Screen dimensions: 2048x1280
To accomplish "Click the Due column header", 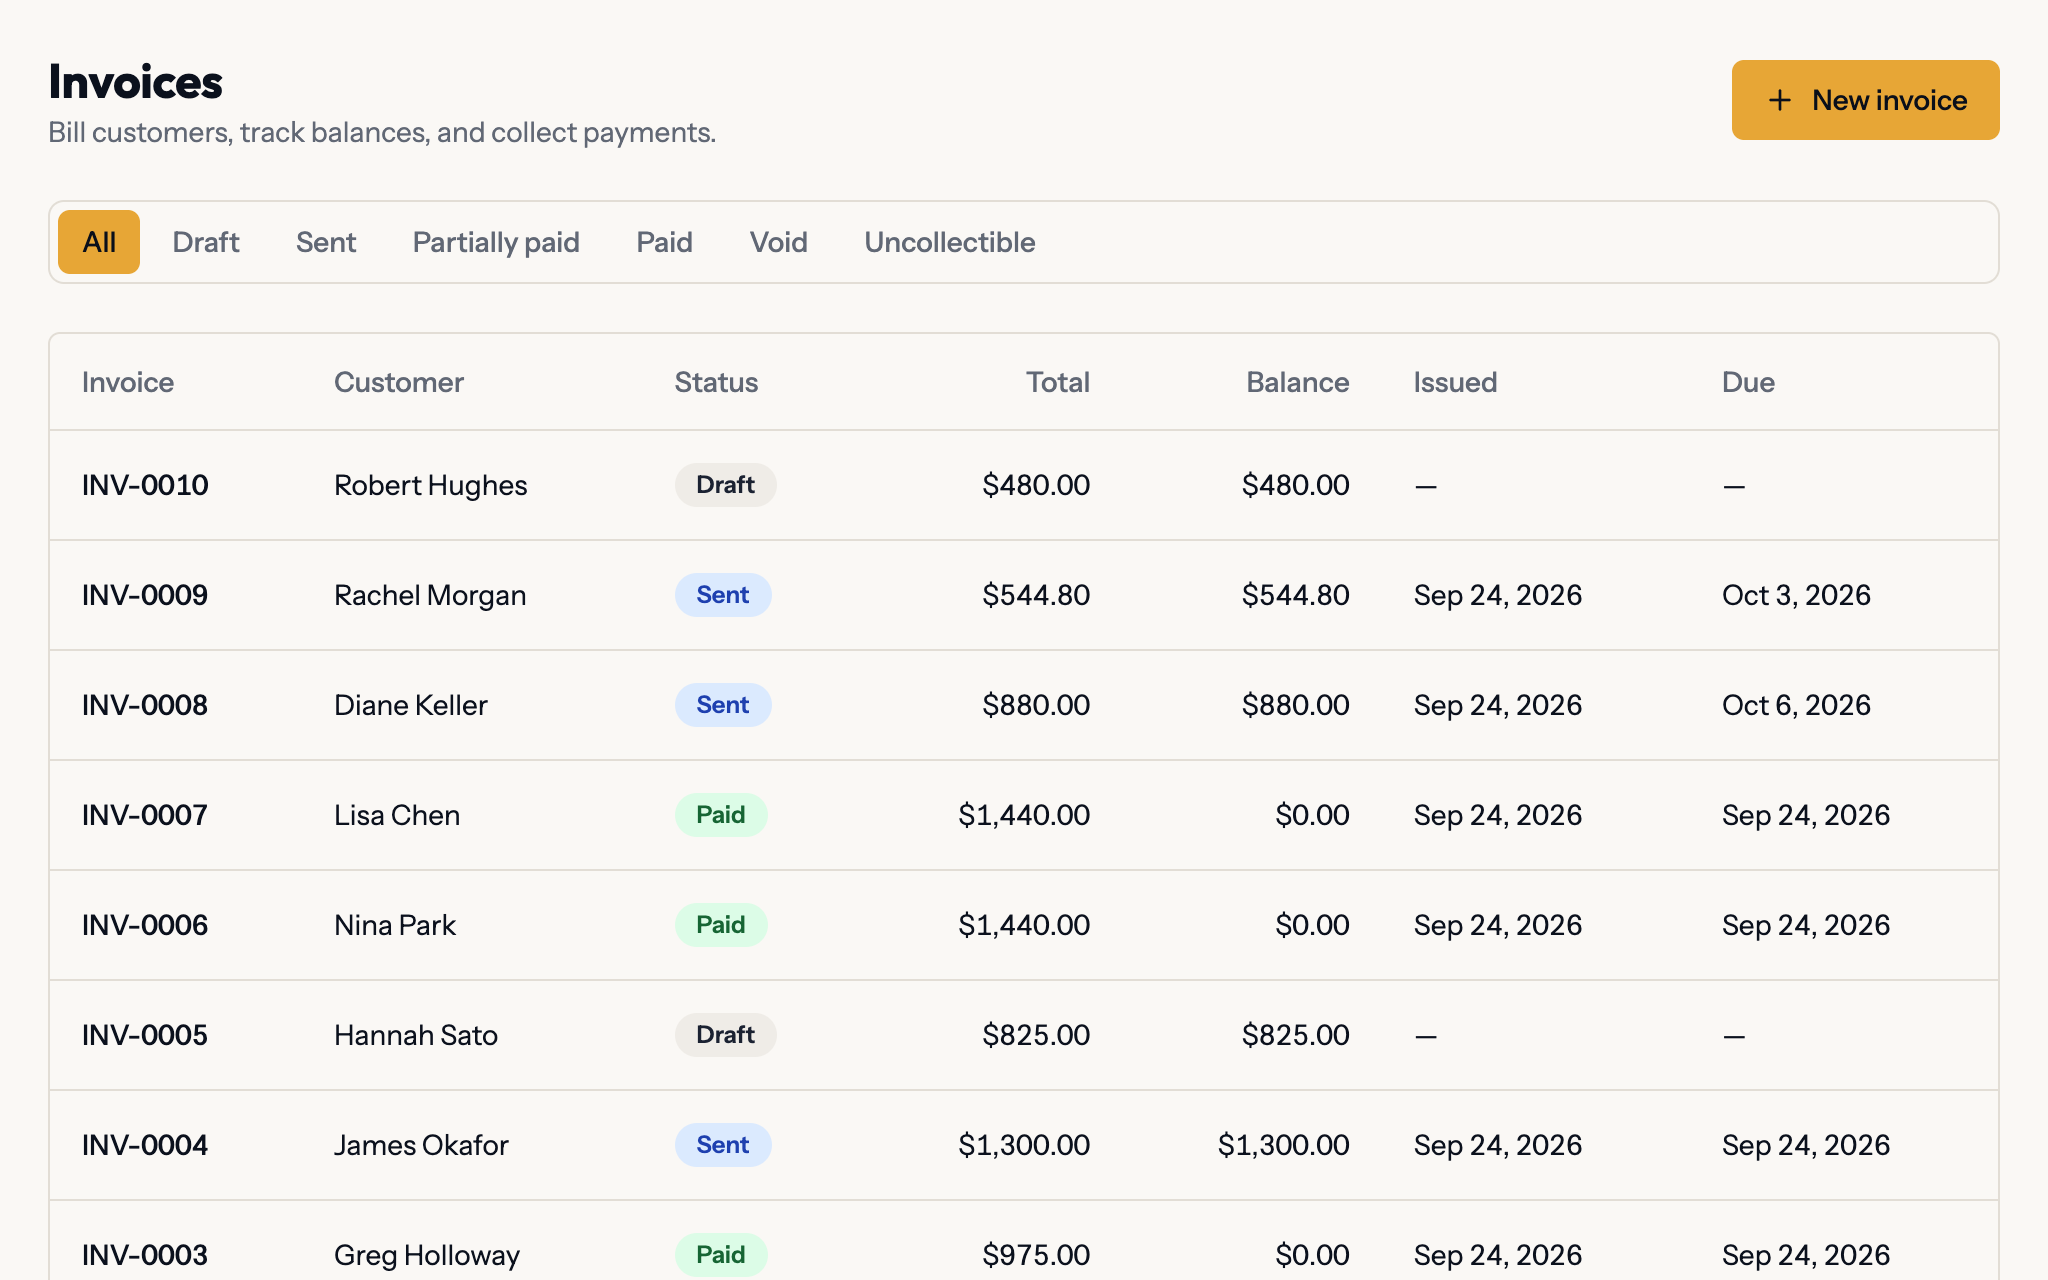I will 1748,382.
